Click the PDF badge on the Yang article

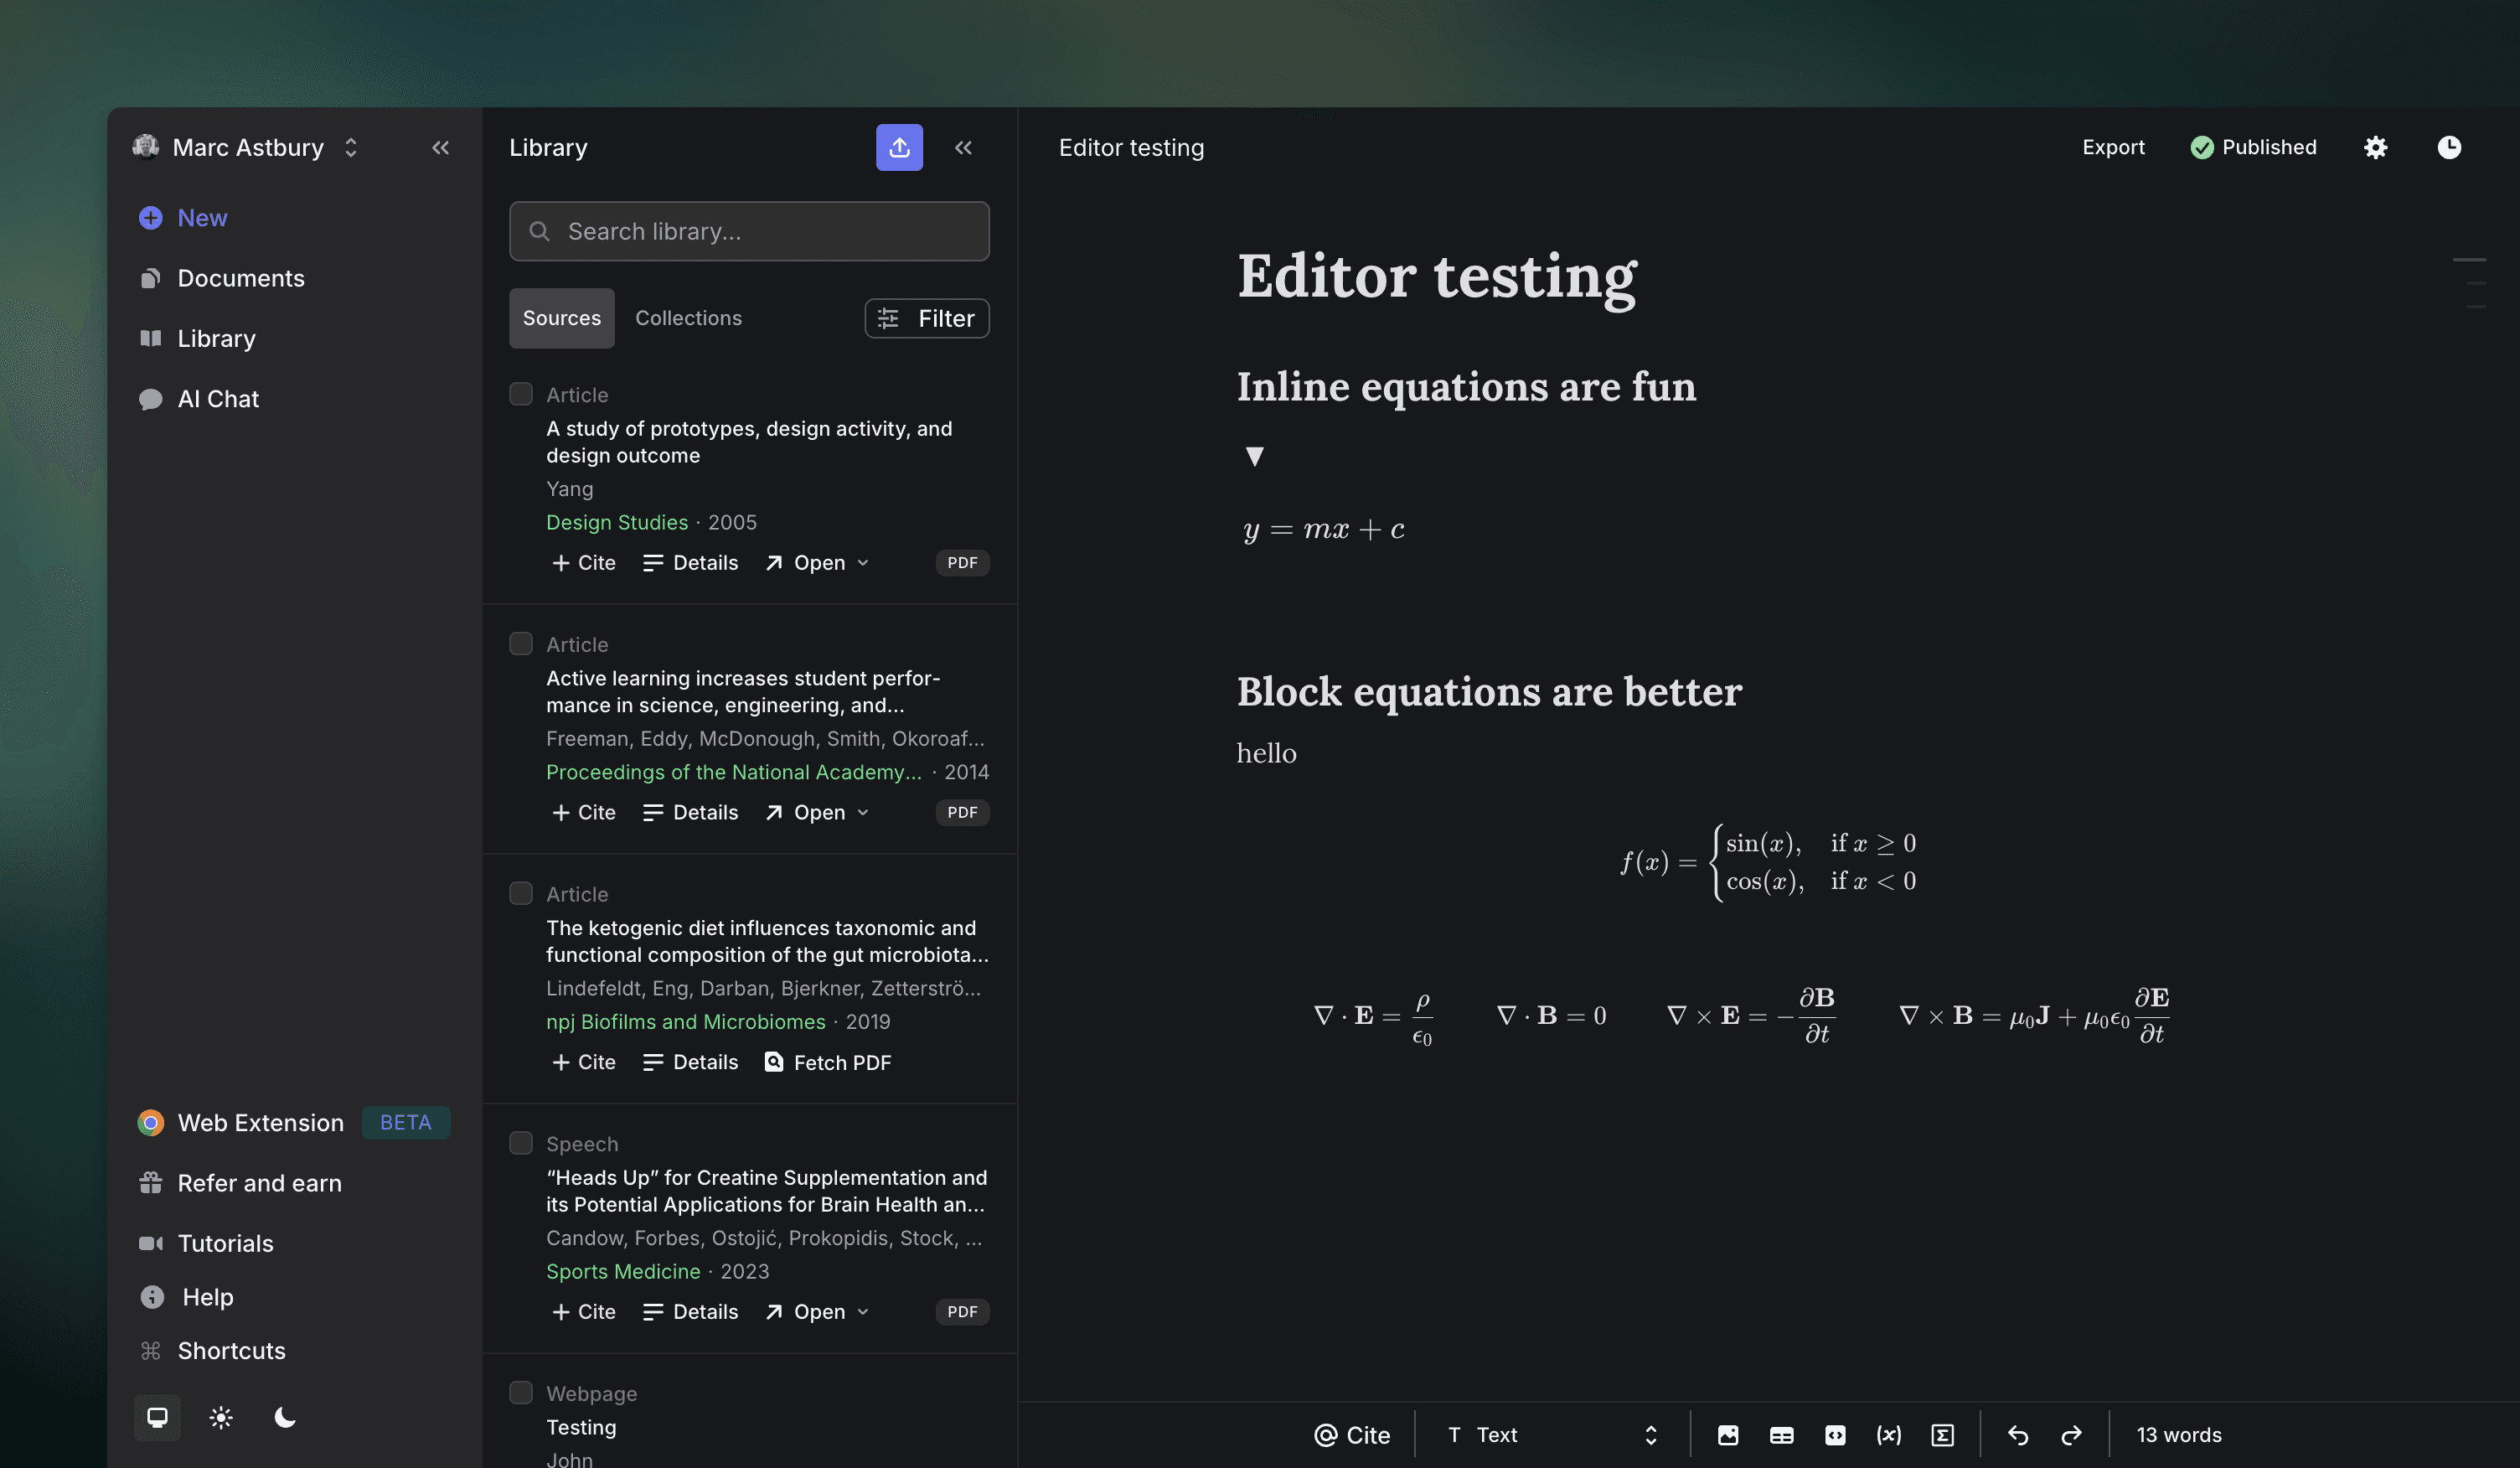pyautogui.click(x=962, y=563)
